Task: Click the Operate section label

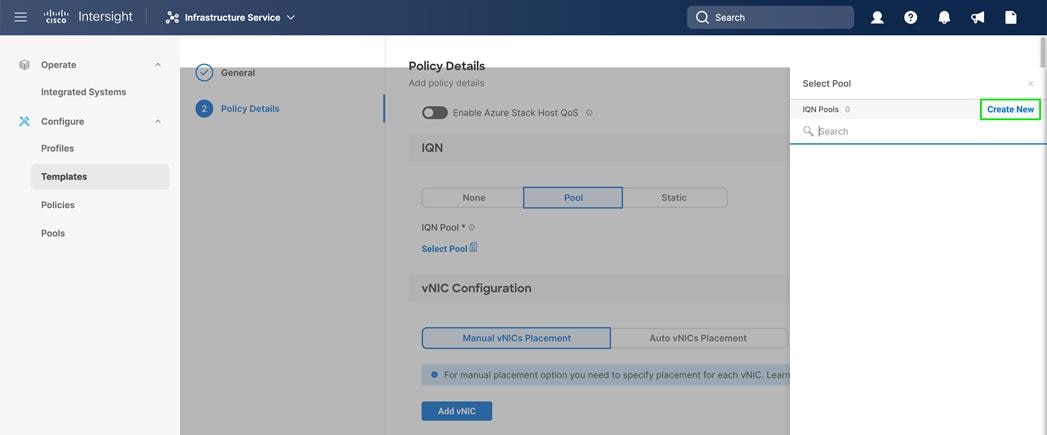Action: pos(59,65)
